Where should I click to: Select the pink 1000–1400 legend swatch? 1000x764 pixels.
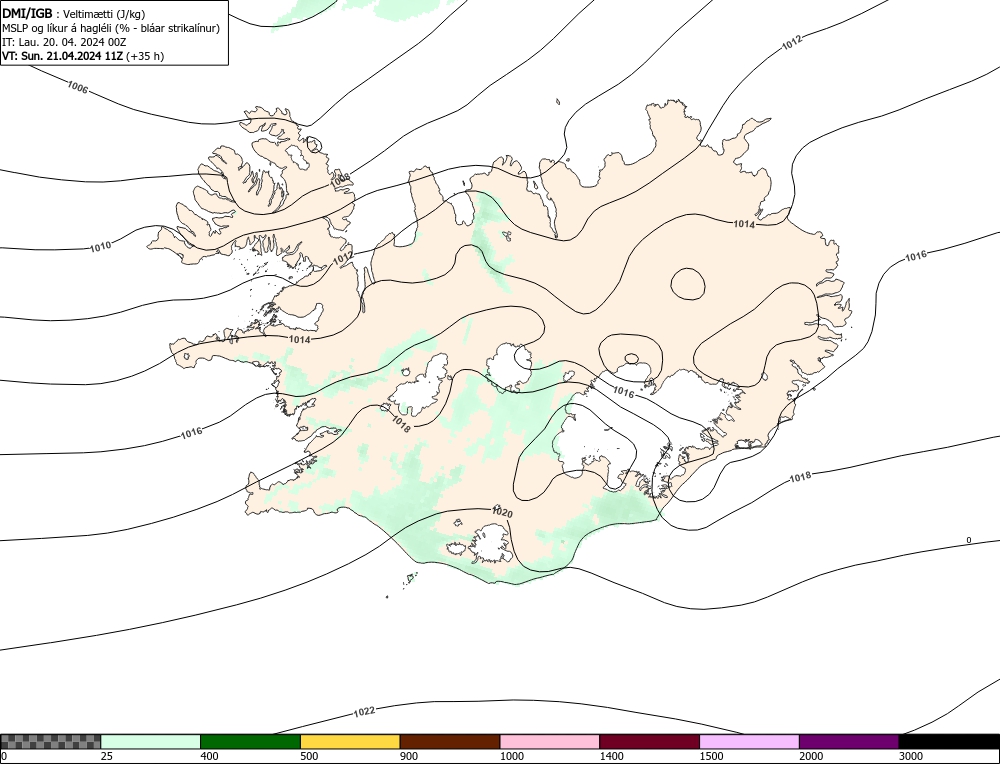pos(550,742)
